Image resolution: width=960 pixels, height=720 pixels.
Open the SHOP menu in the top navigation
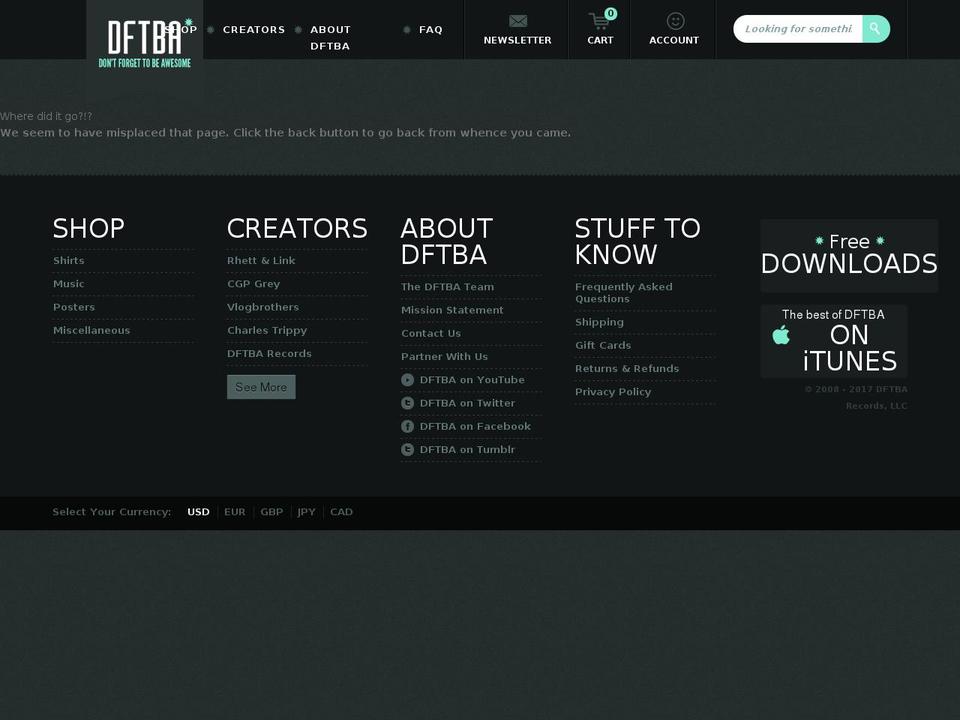(x=182, y=29)
